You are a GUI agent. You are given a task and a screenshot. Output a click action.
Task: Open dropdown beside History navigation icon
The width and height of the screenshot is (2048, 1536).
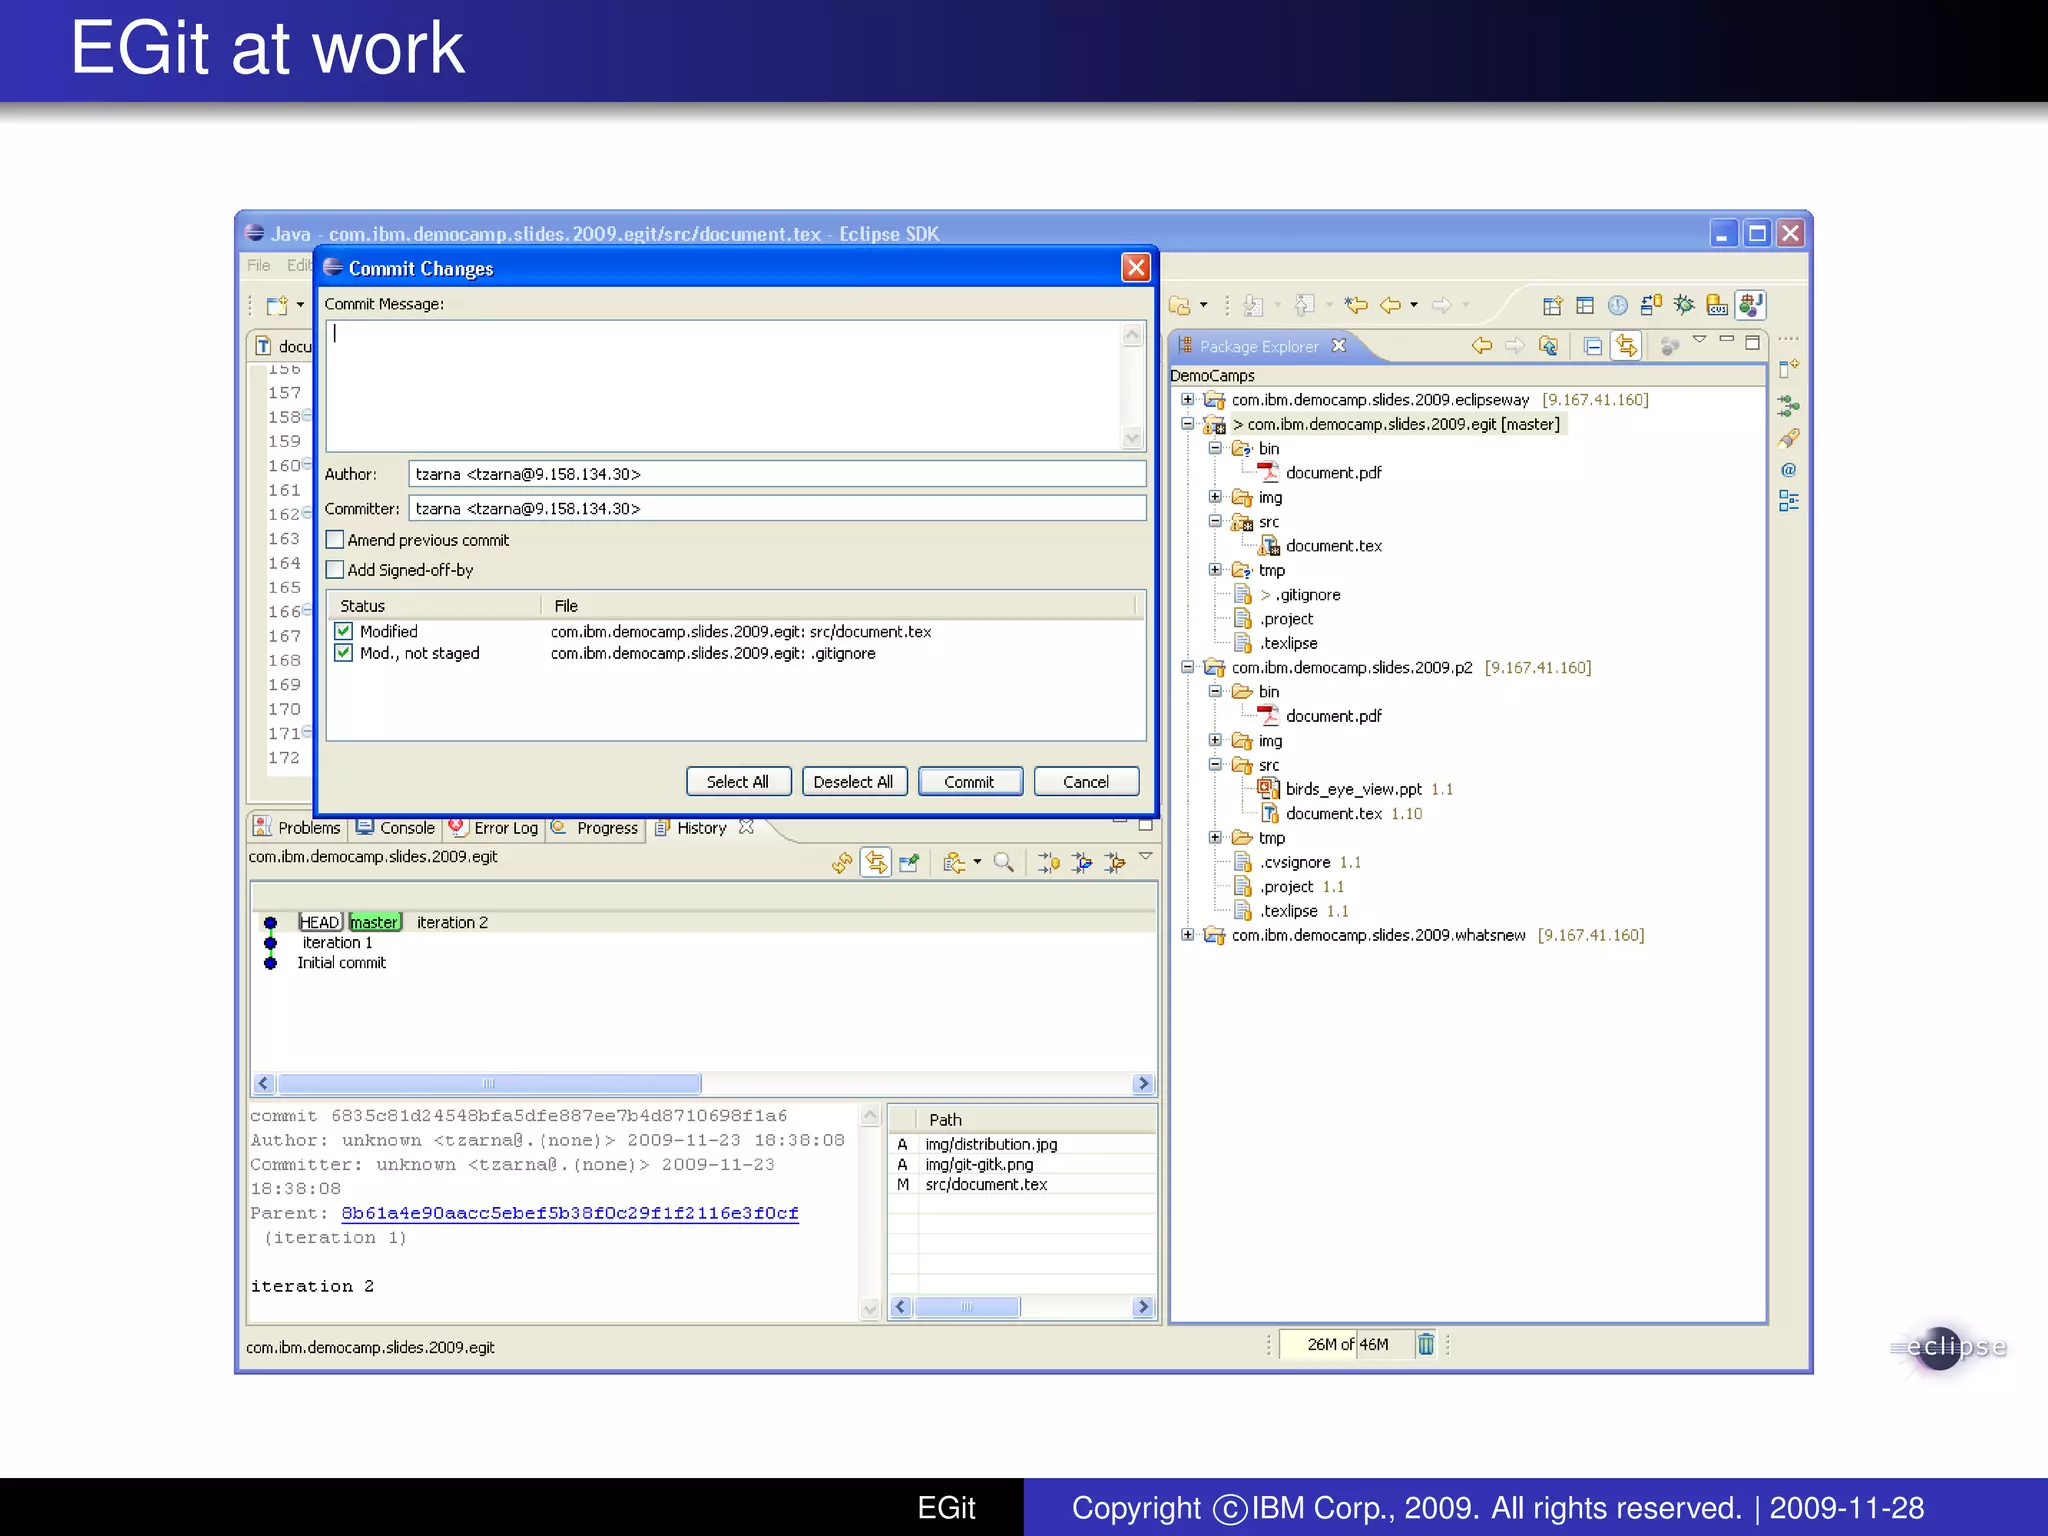pyautogui.click(x=977, y=862)
